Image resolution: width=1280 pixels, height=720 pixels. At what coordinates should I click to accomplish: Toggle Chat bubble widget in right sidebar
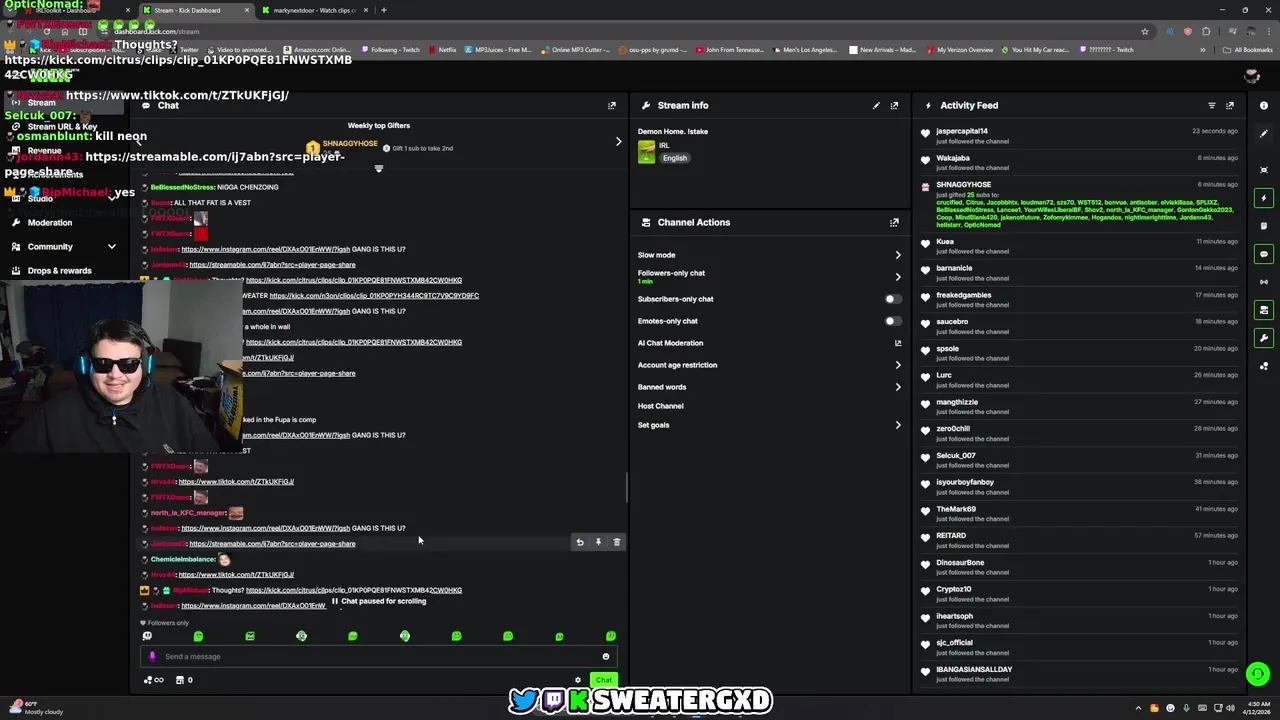point(1264,254)
